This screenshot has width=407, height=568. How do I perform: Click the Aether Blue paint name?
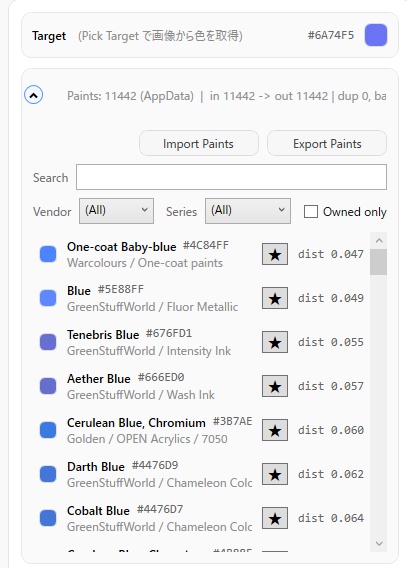pos(99,379)
